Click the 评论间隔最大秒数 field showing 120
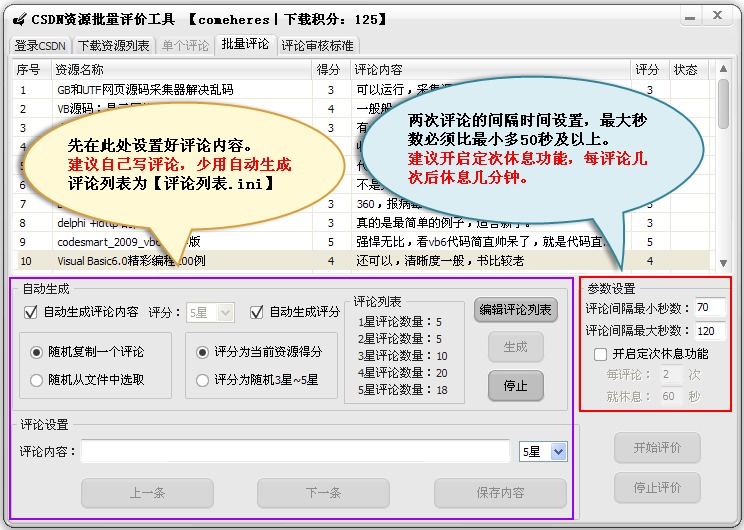The width and height of the screenshot is (744, 530). click(710, 331)
